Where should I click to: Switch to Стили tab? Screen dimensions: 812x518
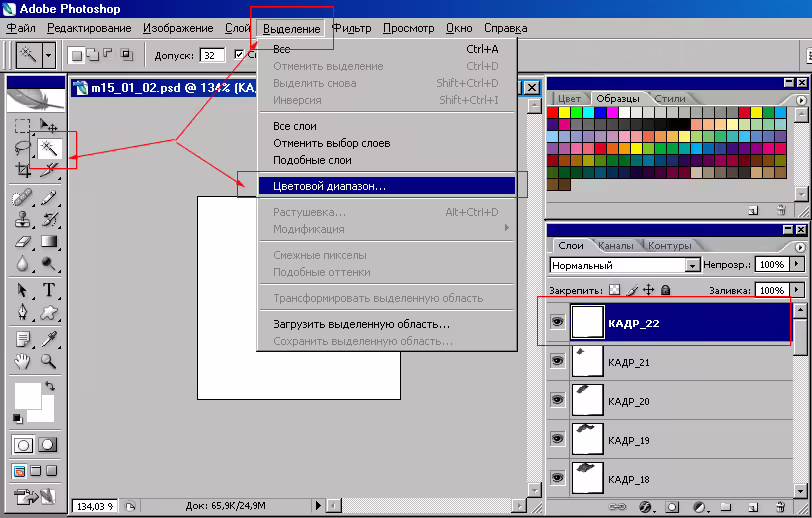coord(670,98)
